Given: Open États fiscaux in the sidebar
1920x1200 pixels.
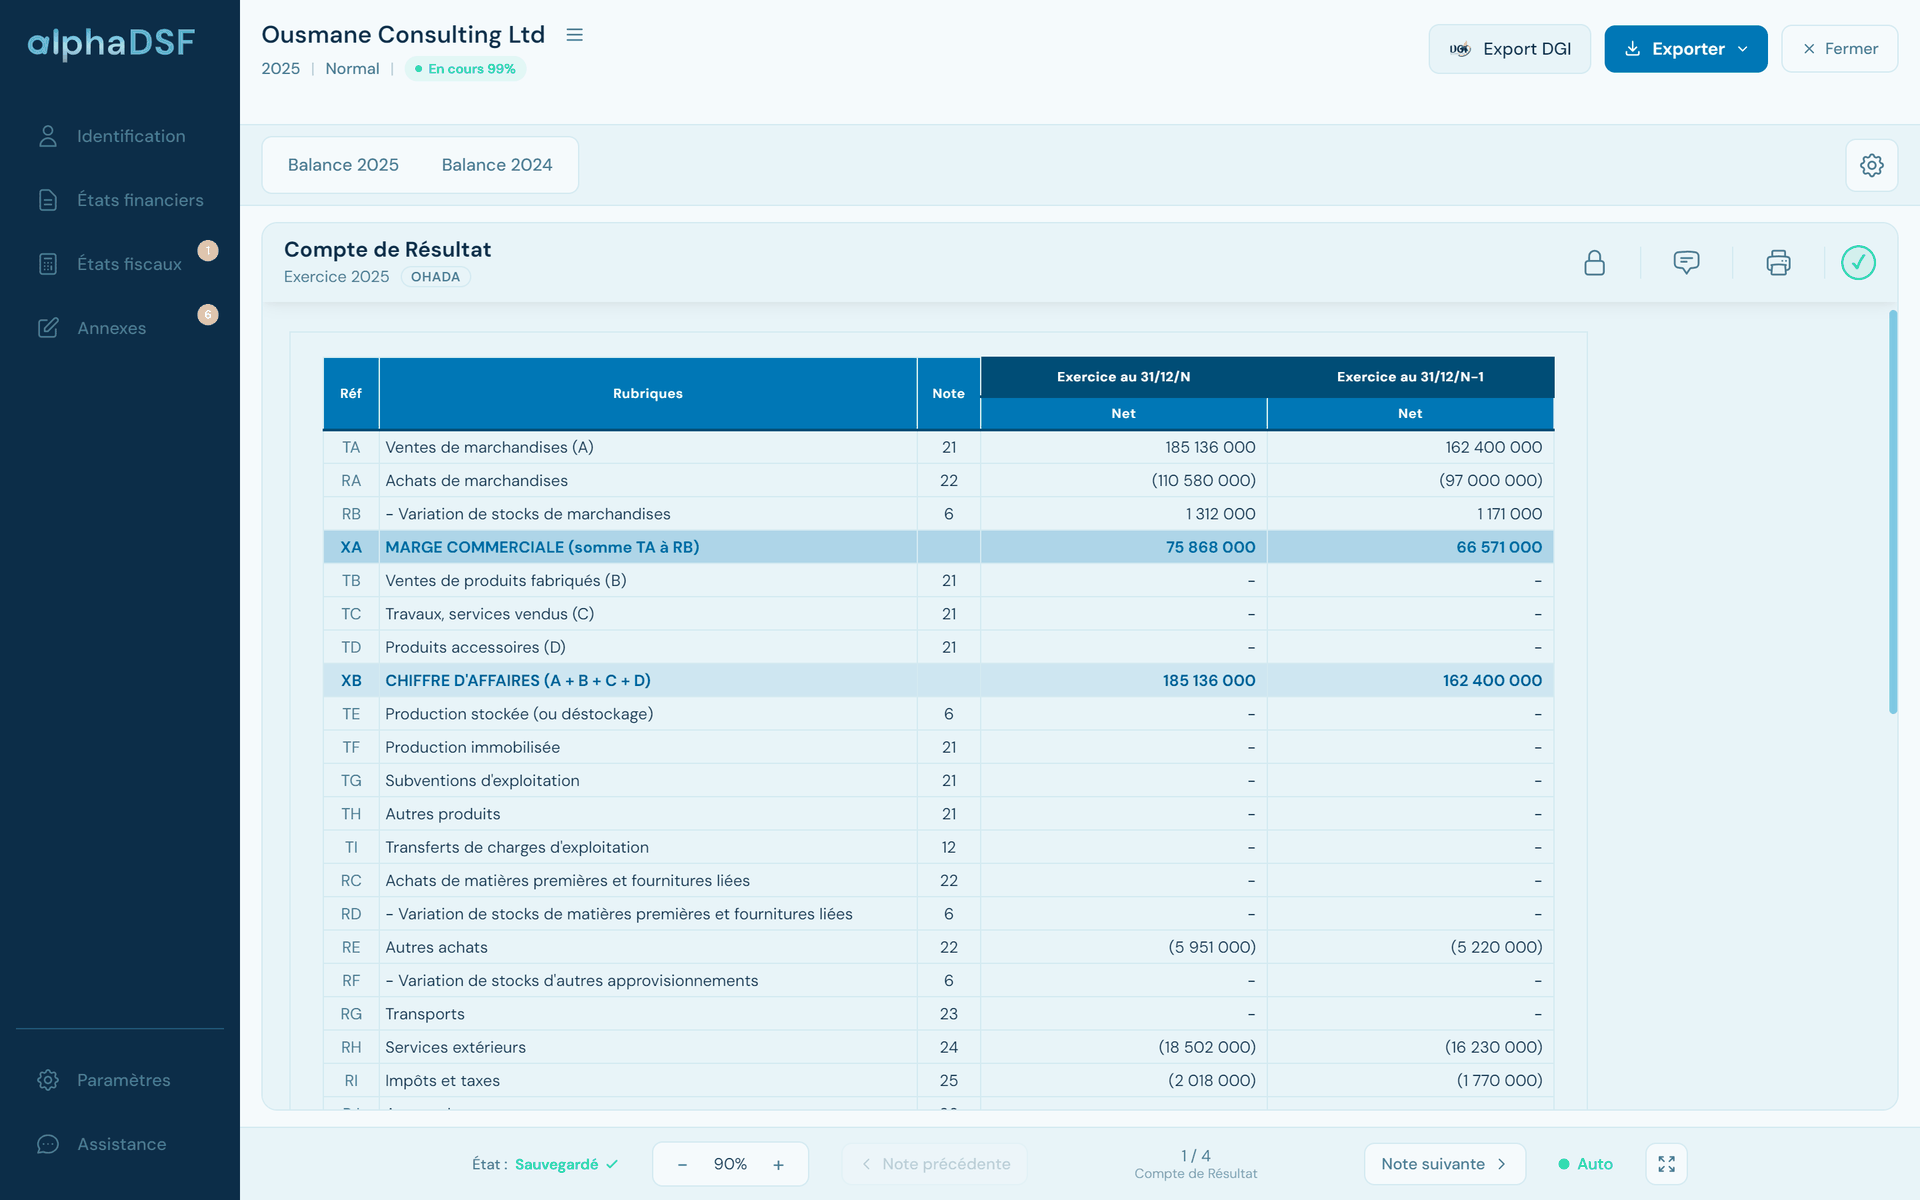Looking at the screenshot, I should [120, 264].
